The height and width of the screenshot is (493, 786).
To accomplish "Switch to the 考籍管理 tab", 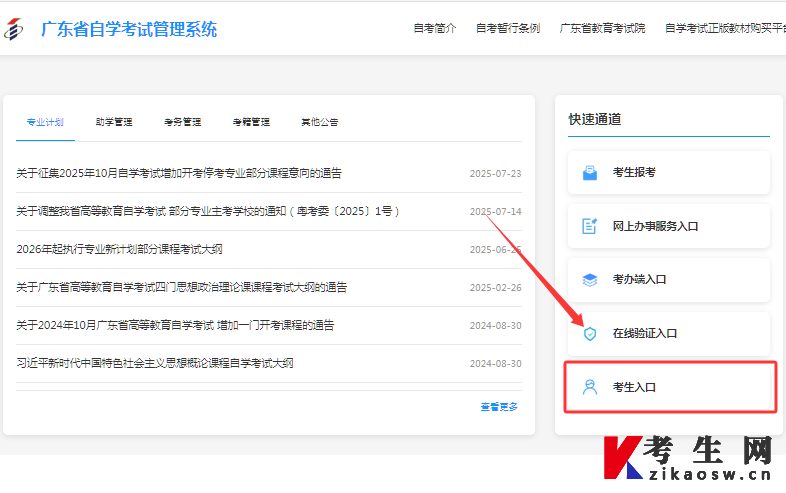I will pyautogui.click(x=251, y=122).
